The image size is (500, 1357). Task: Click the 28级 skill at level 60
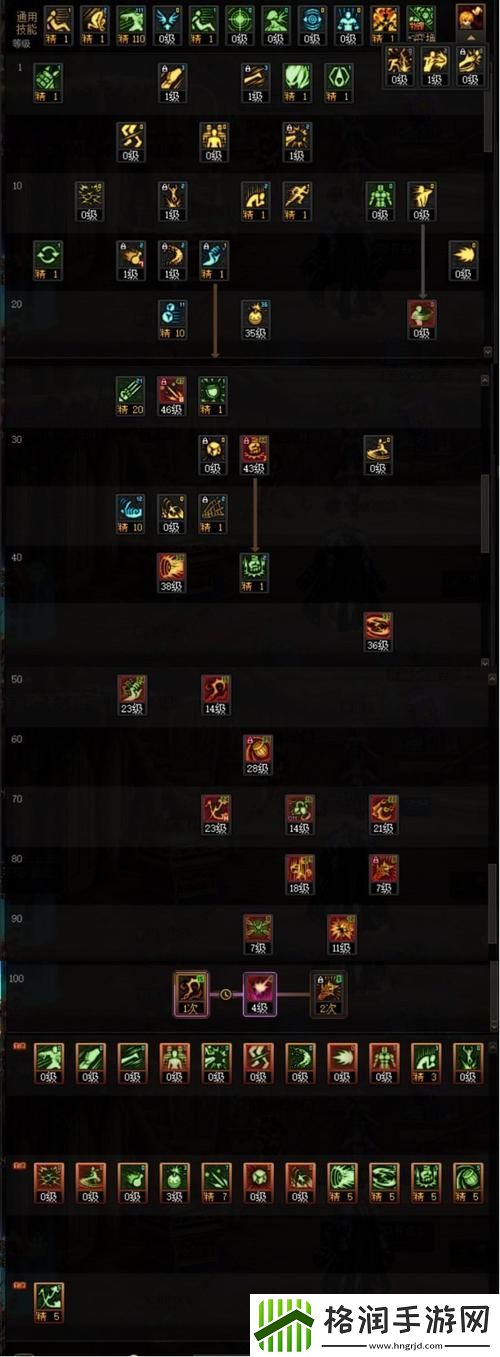pyautogui.click(x=257, y=754)
